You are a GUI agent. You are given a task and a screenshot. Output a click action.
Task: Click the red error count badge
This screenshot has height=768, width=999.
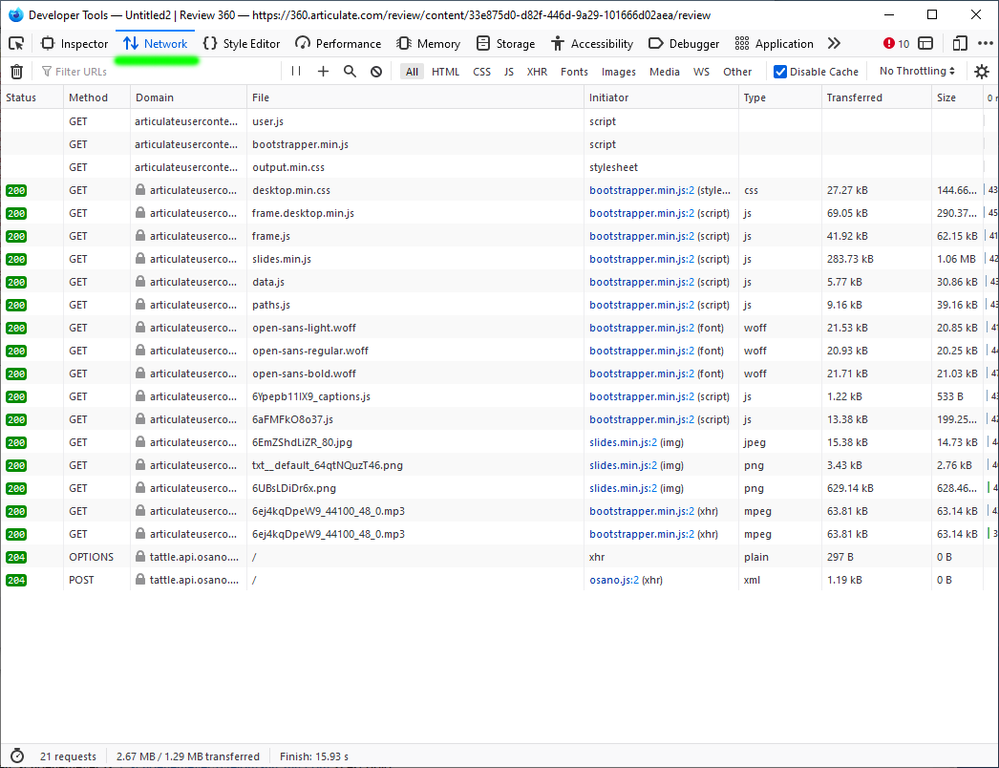point(896,44)
